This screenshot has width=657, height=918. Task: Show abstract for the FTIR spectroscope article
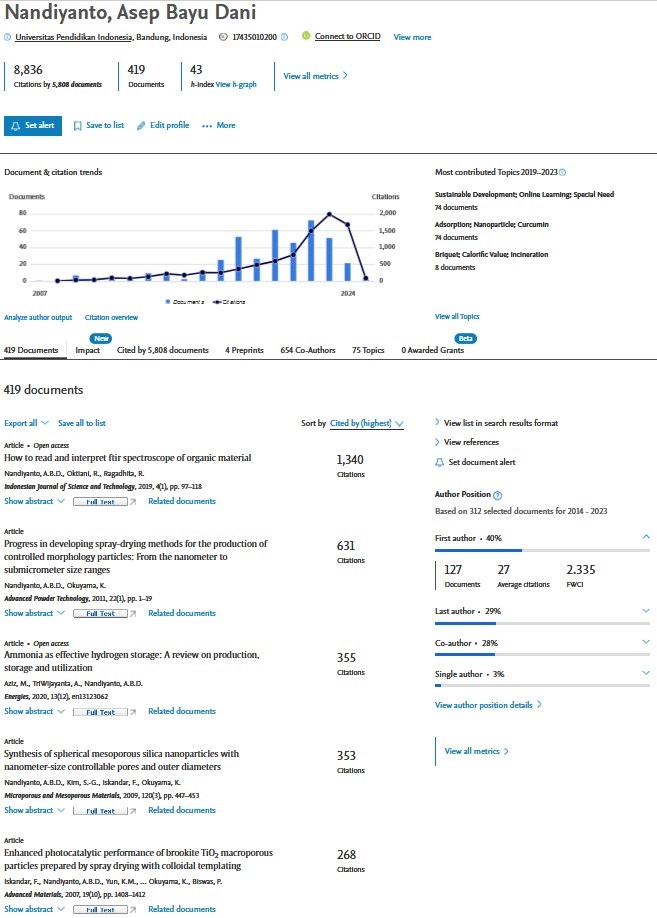pos(34,502)
